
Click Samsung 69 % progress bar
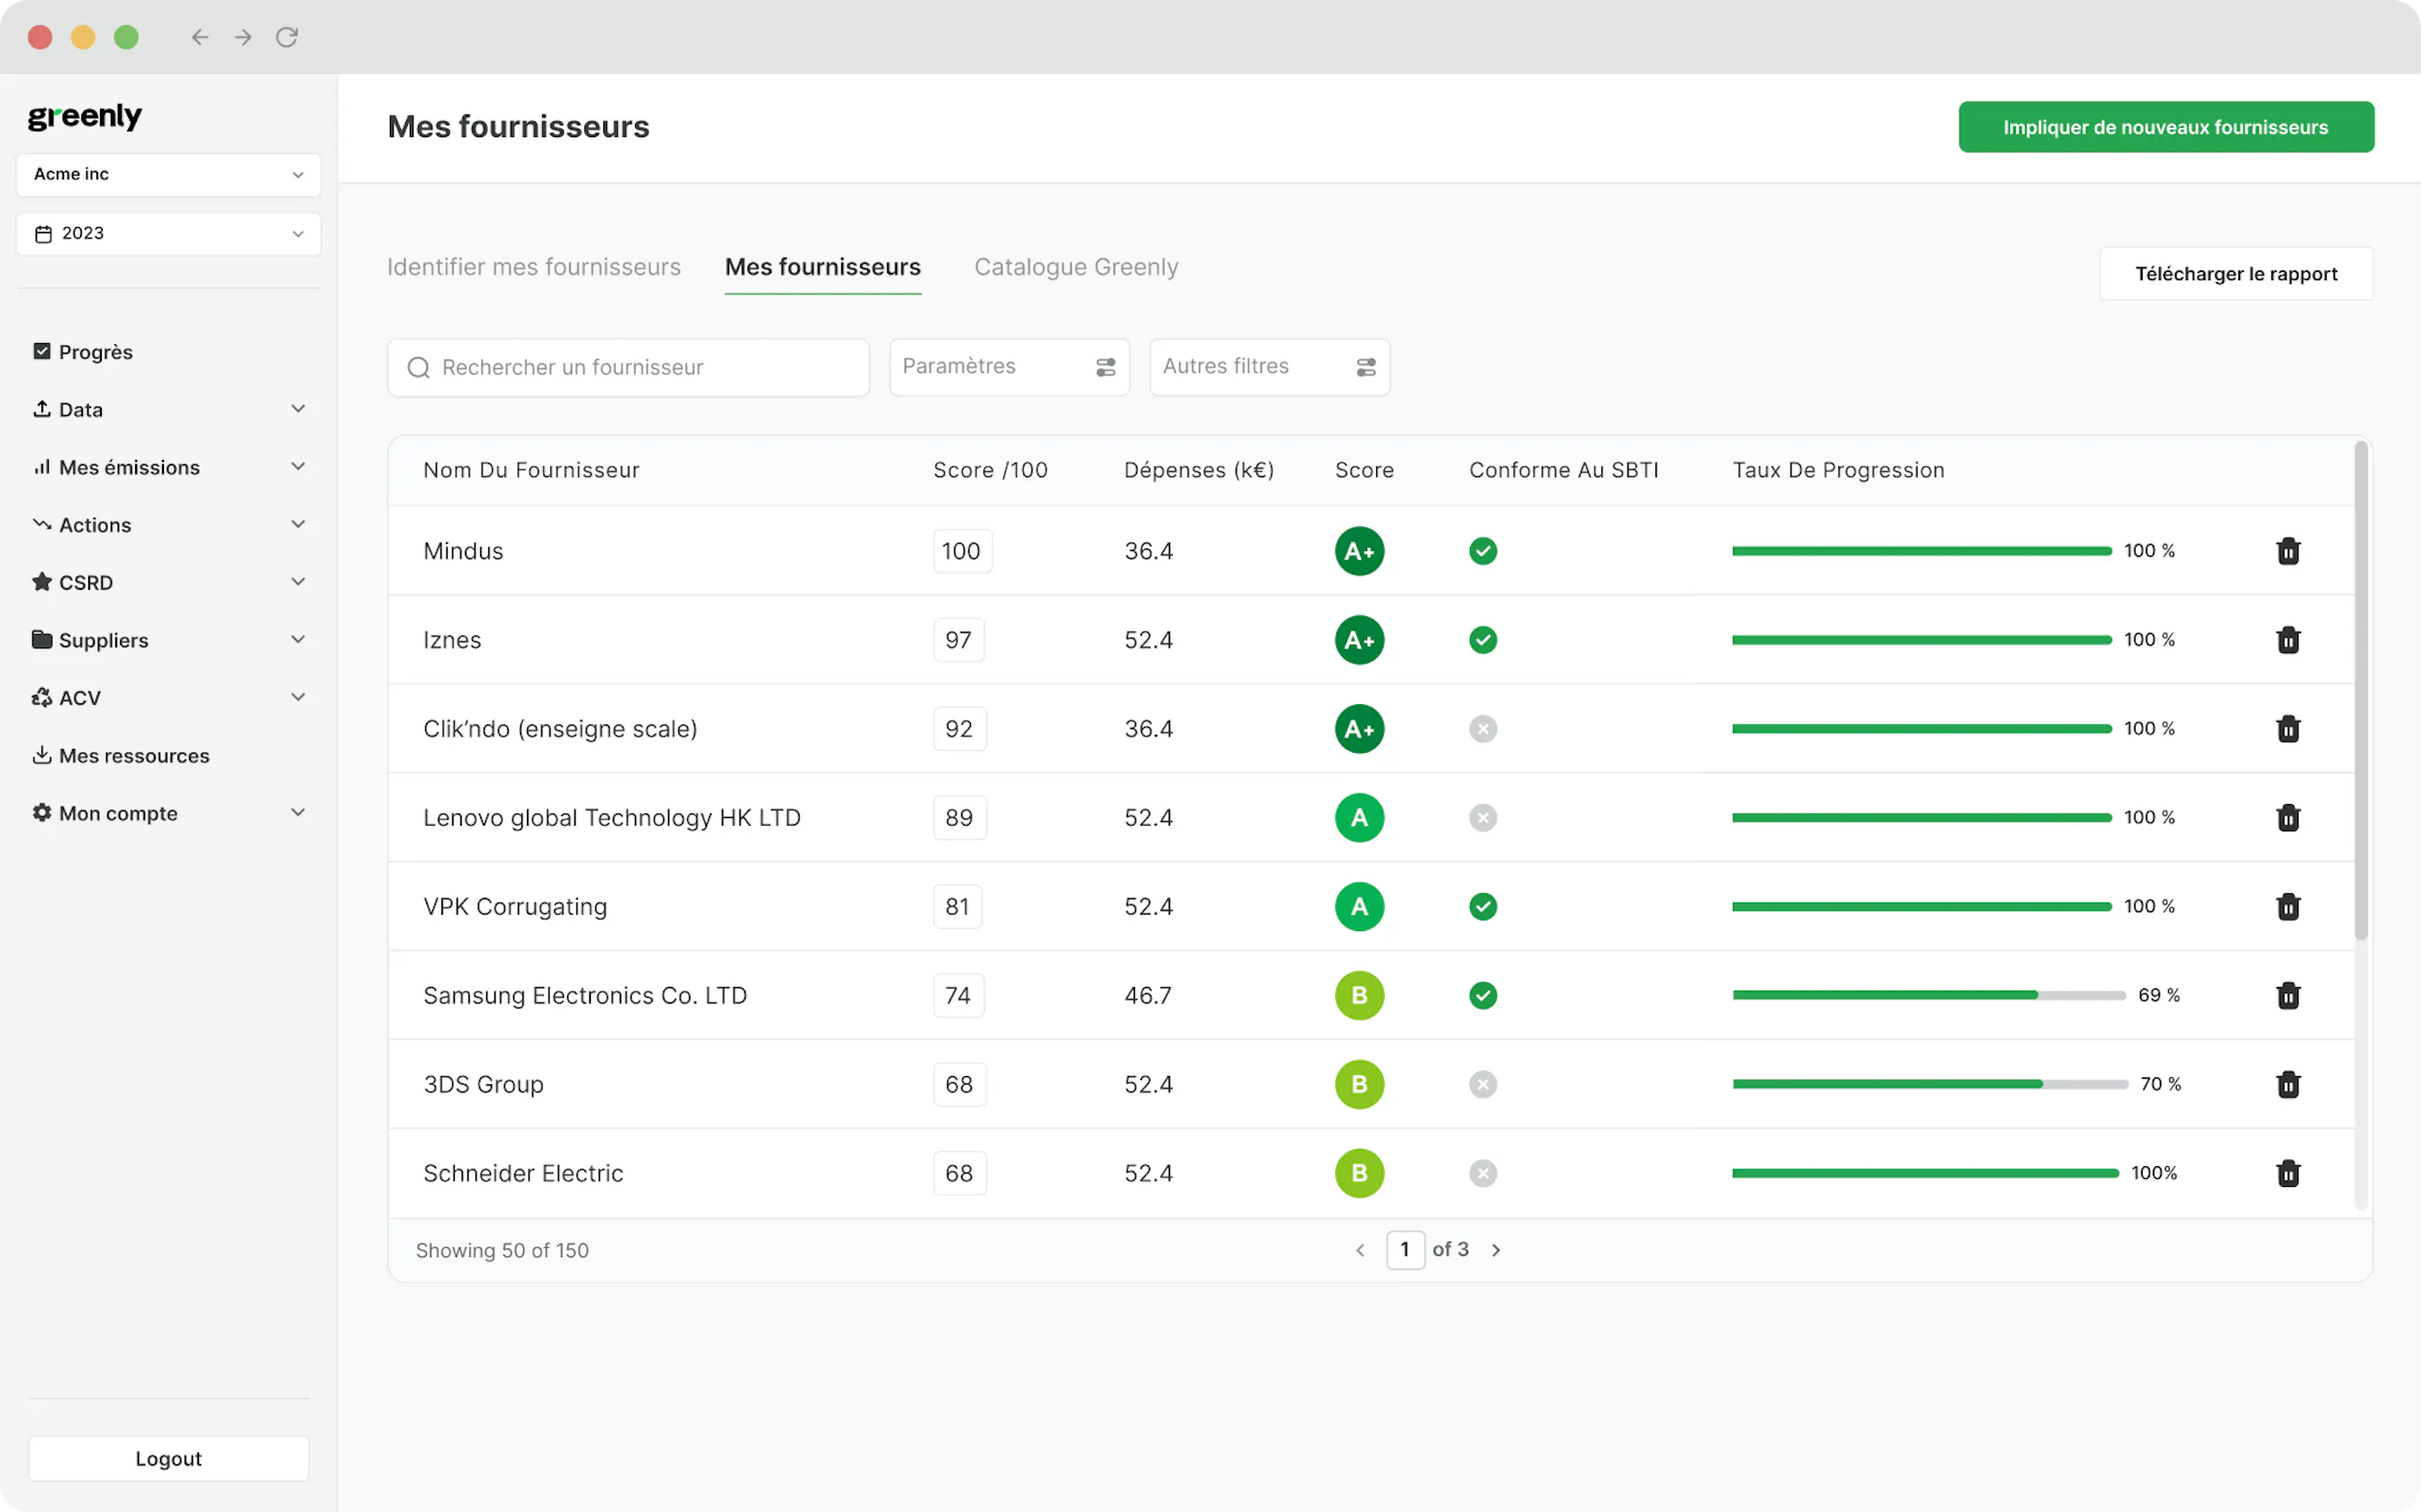coord(1929,996)
